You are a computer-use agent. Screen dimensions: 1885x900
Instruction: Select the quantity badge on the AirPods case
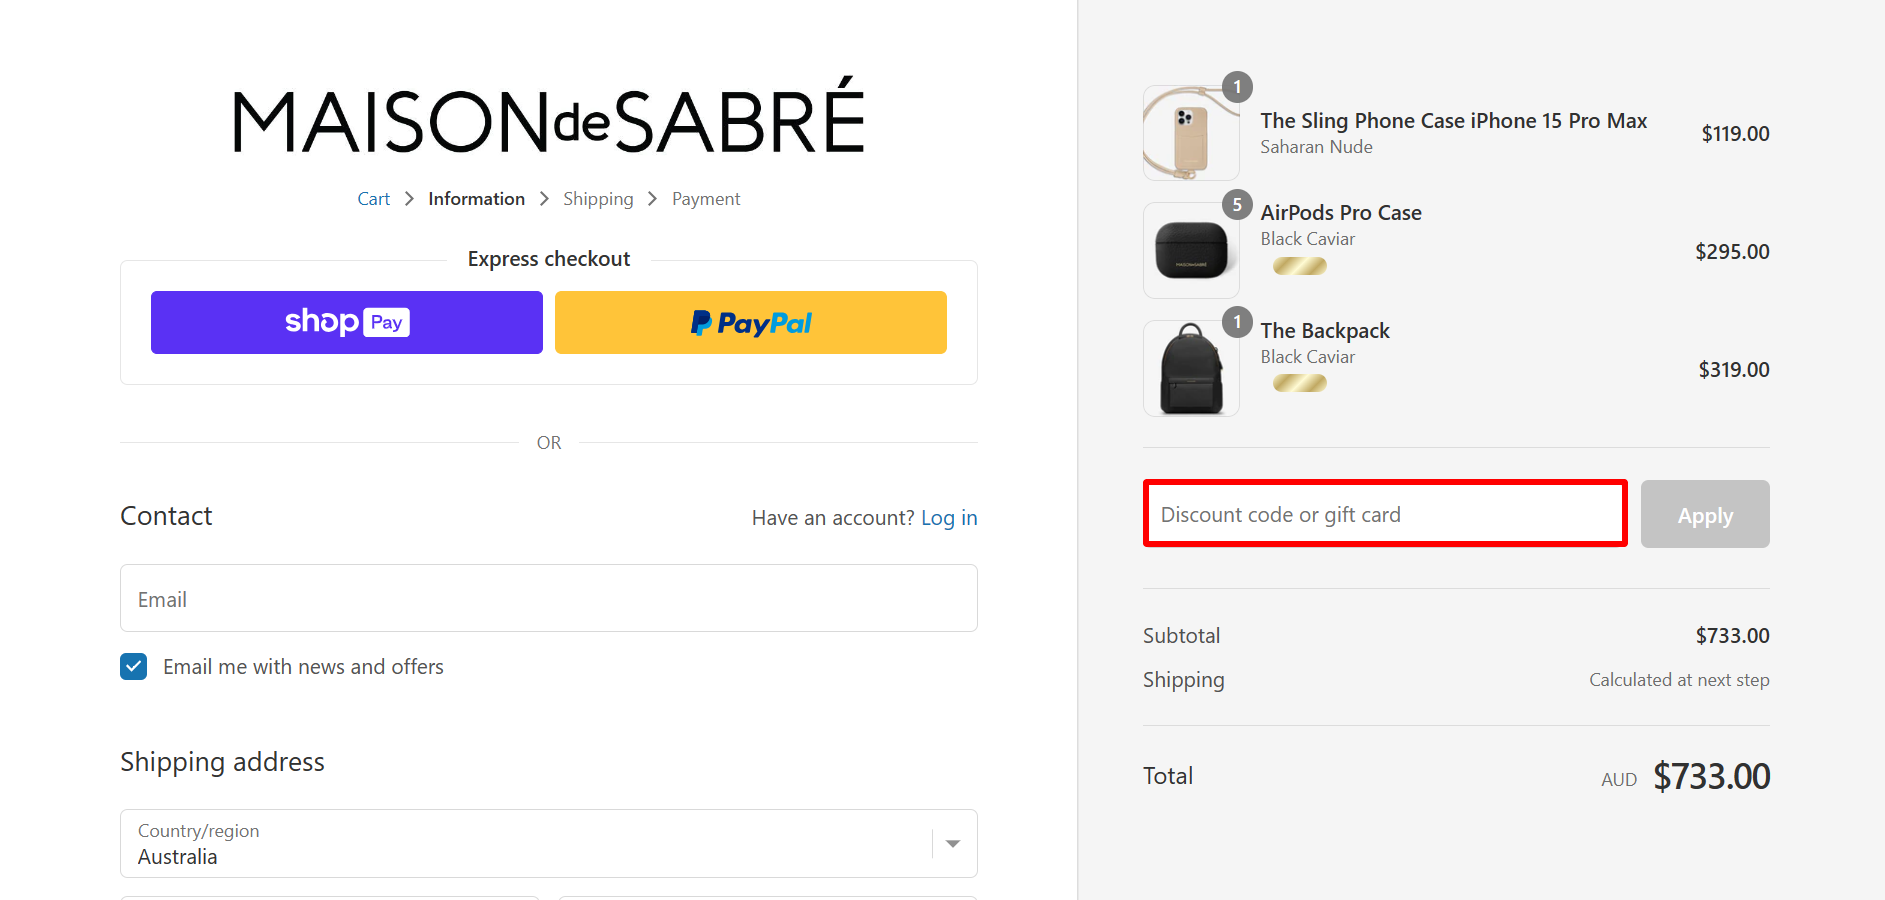pyautogui.click(x=1237, y=204)
